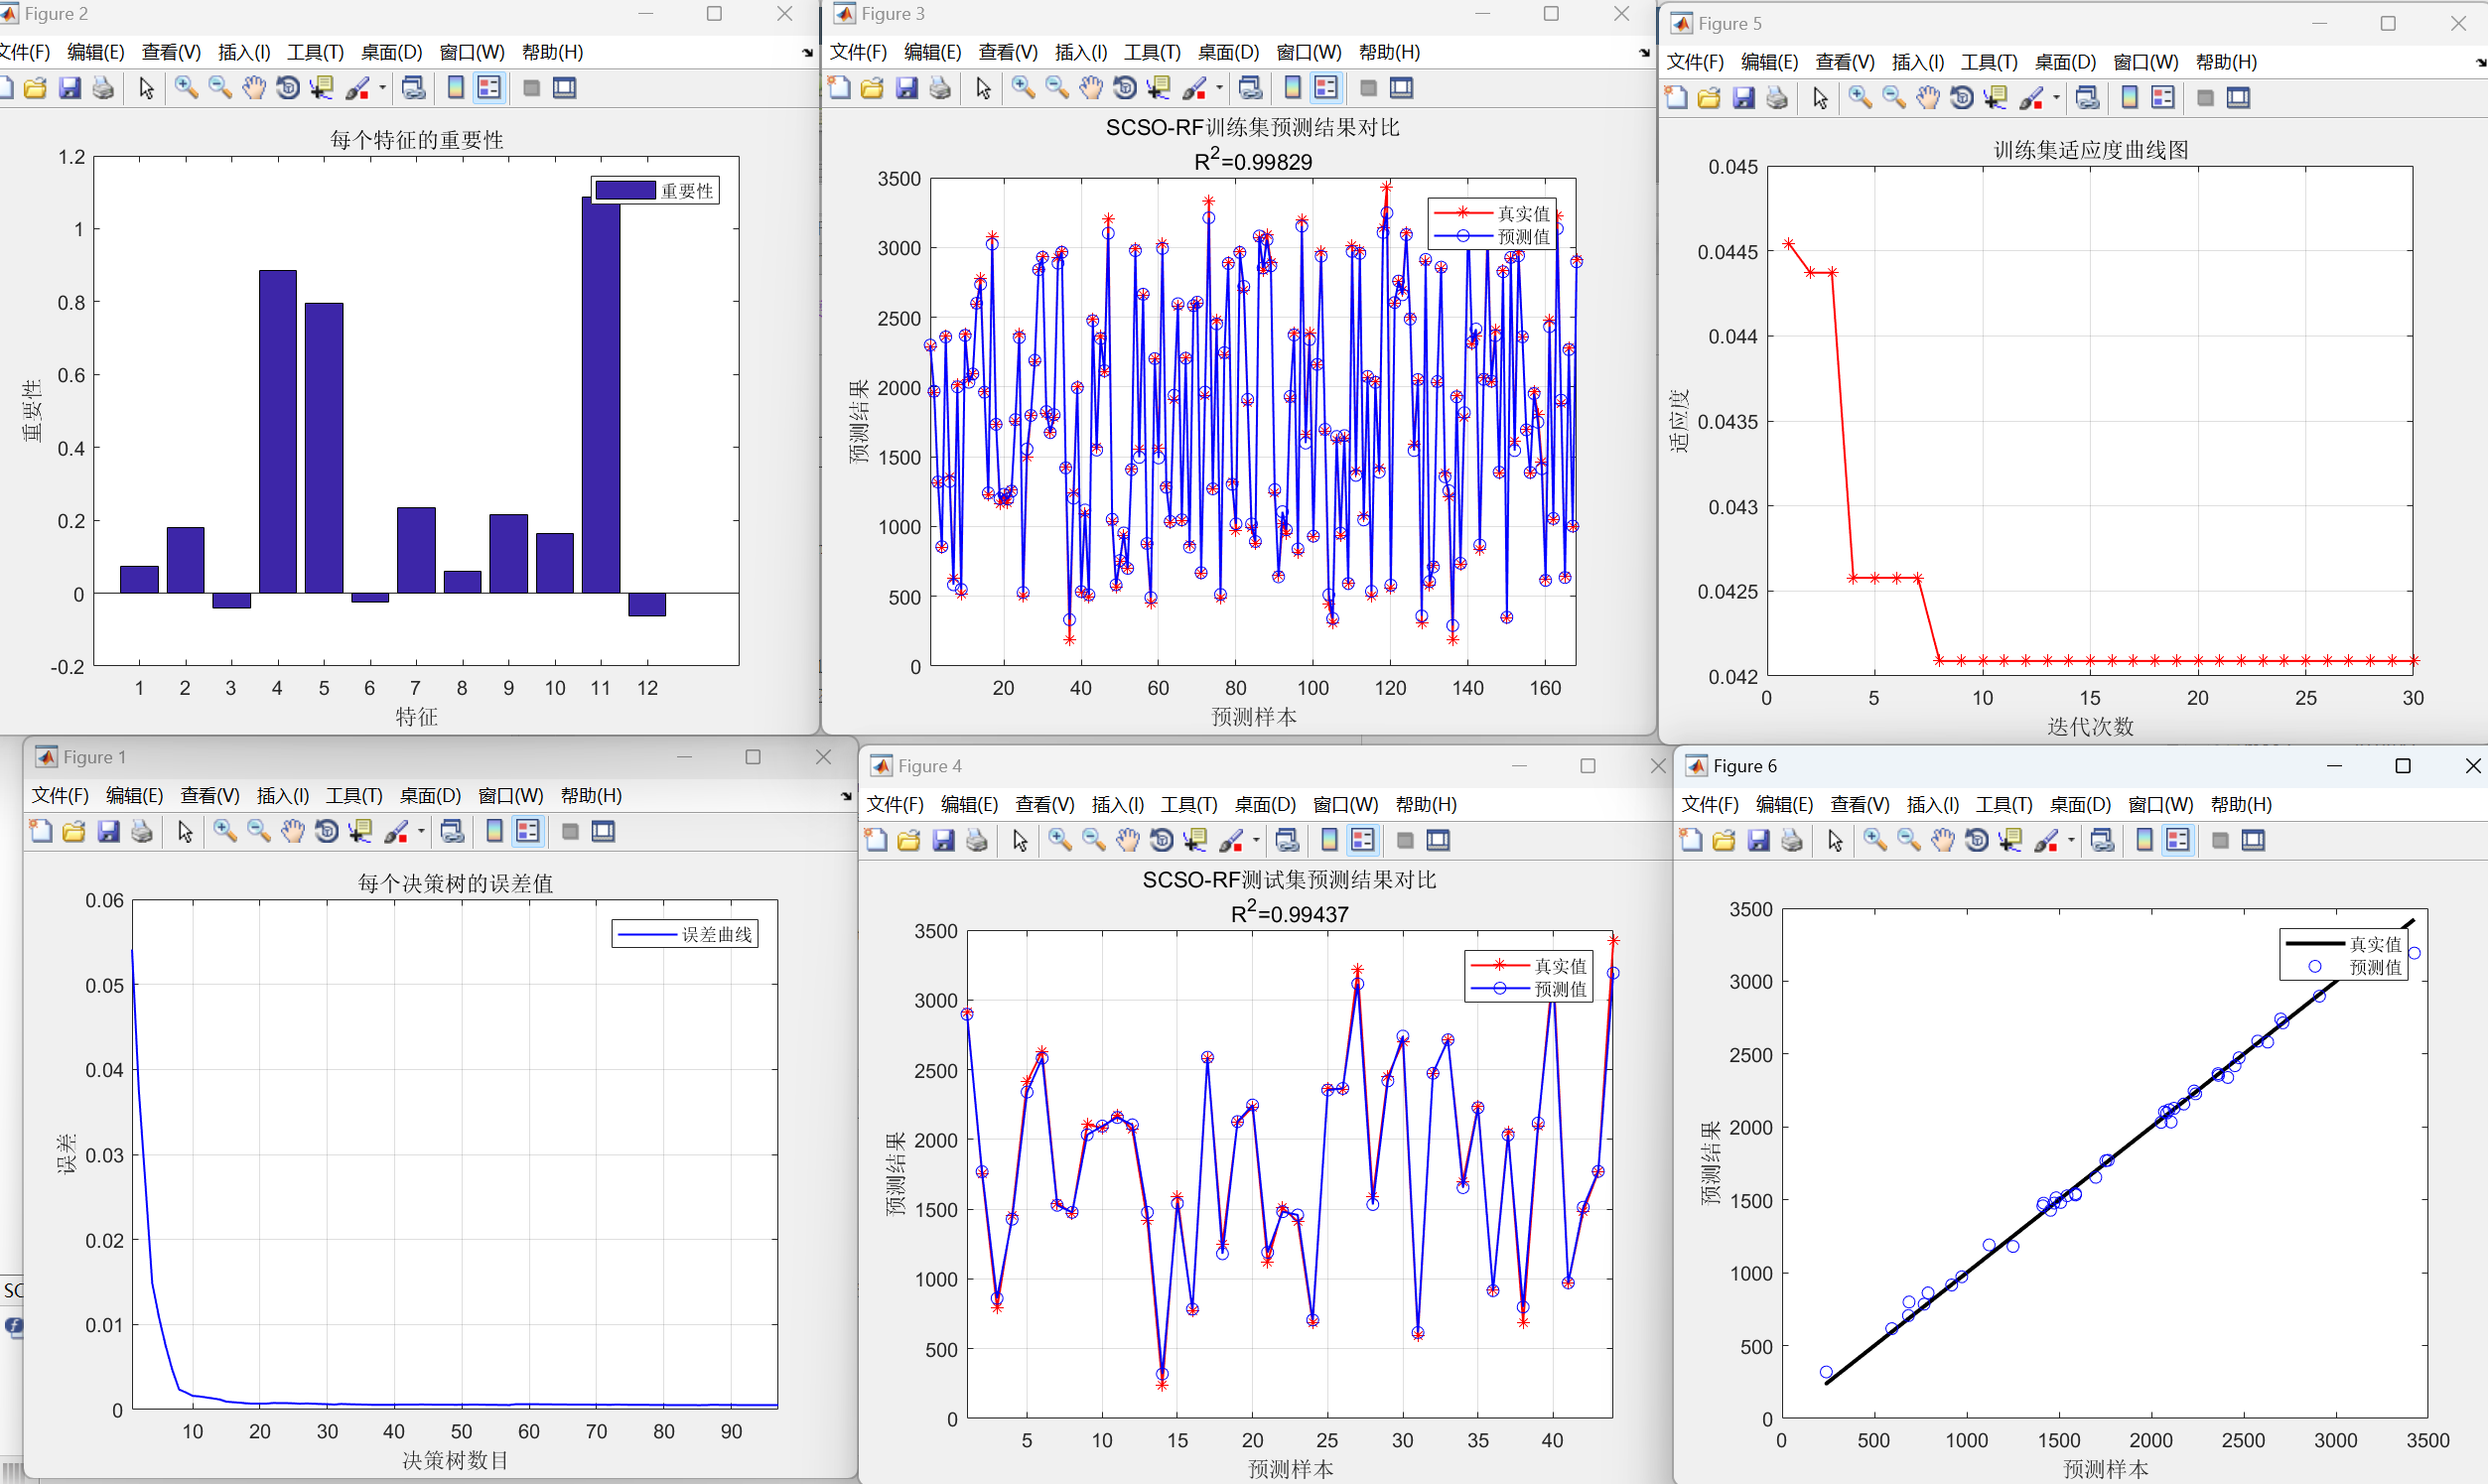Open brush color dropdown arrow in Figure 2
The image size is (2488, 1484).
click(x=382, y=88)
